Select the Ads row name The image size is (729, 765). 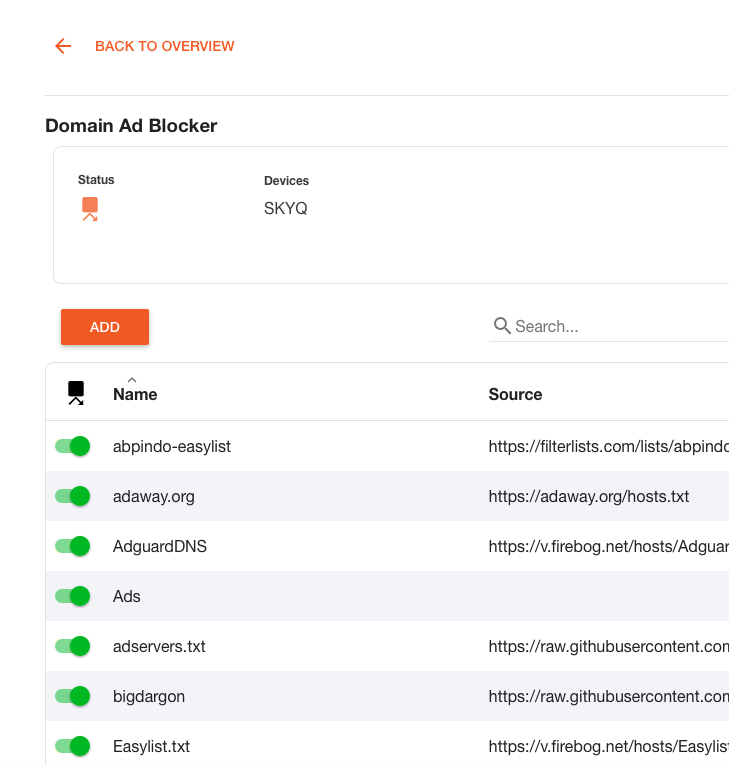pyautogui.click(x=127, y=596)
